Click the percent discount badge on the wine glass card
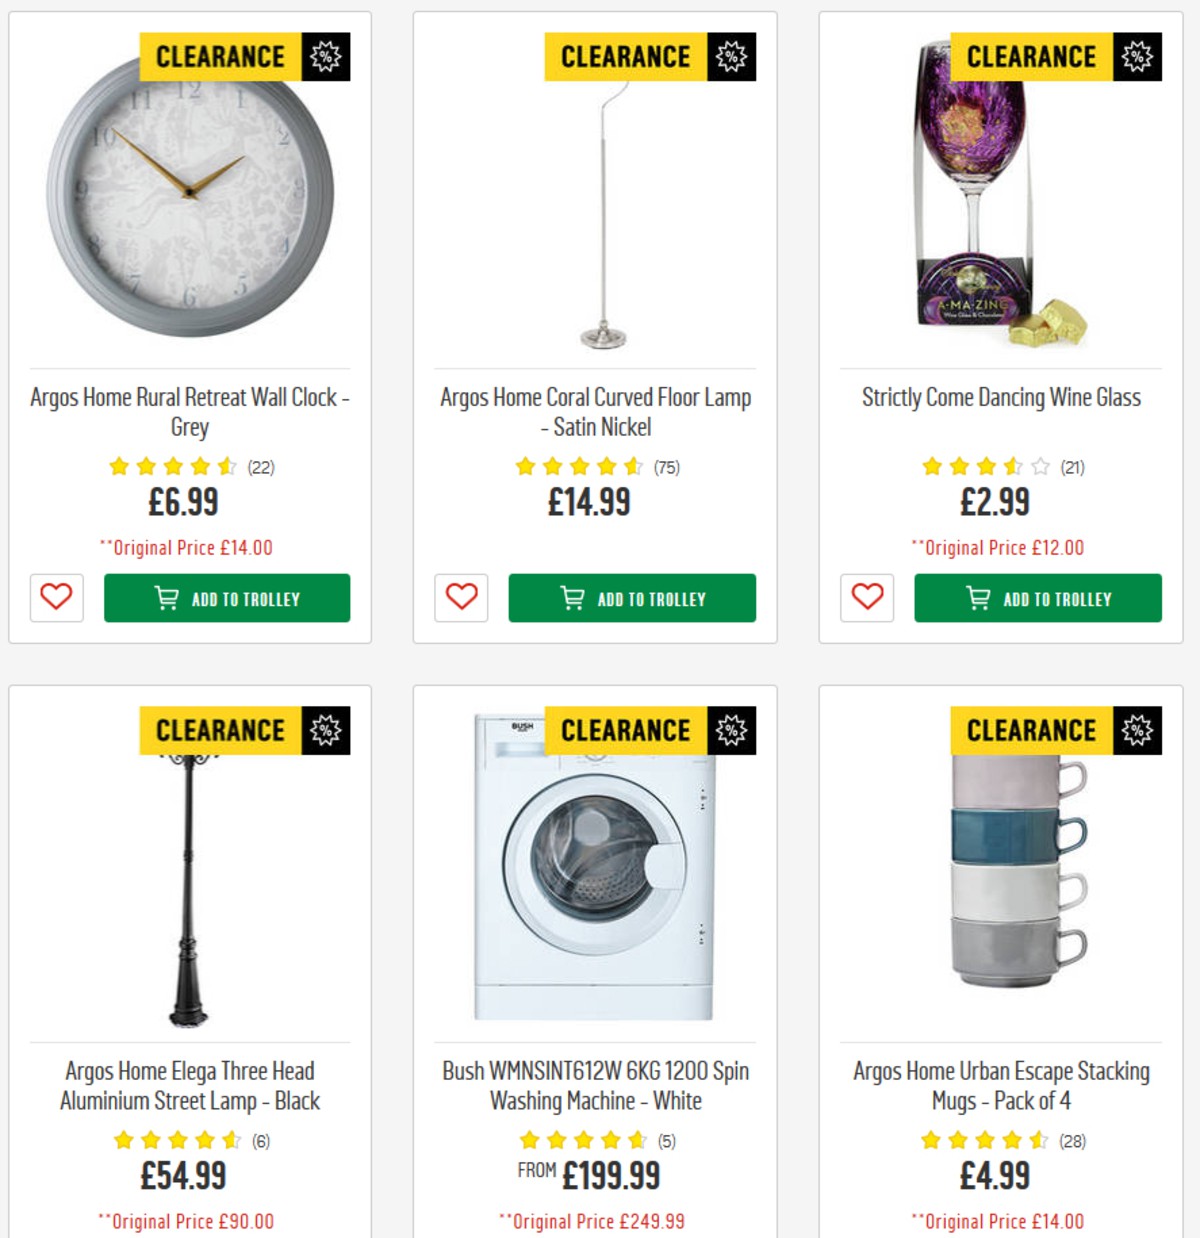1200x1238 pixels. (1136, 56)
